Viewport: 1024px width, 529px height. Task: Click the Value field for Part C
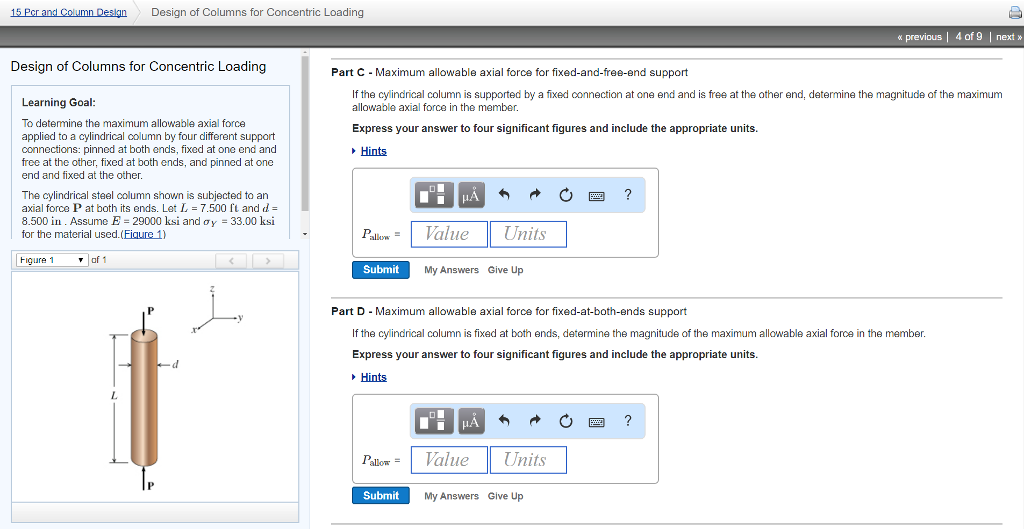point(449,234)
